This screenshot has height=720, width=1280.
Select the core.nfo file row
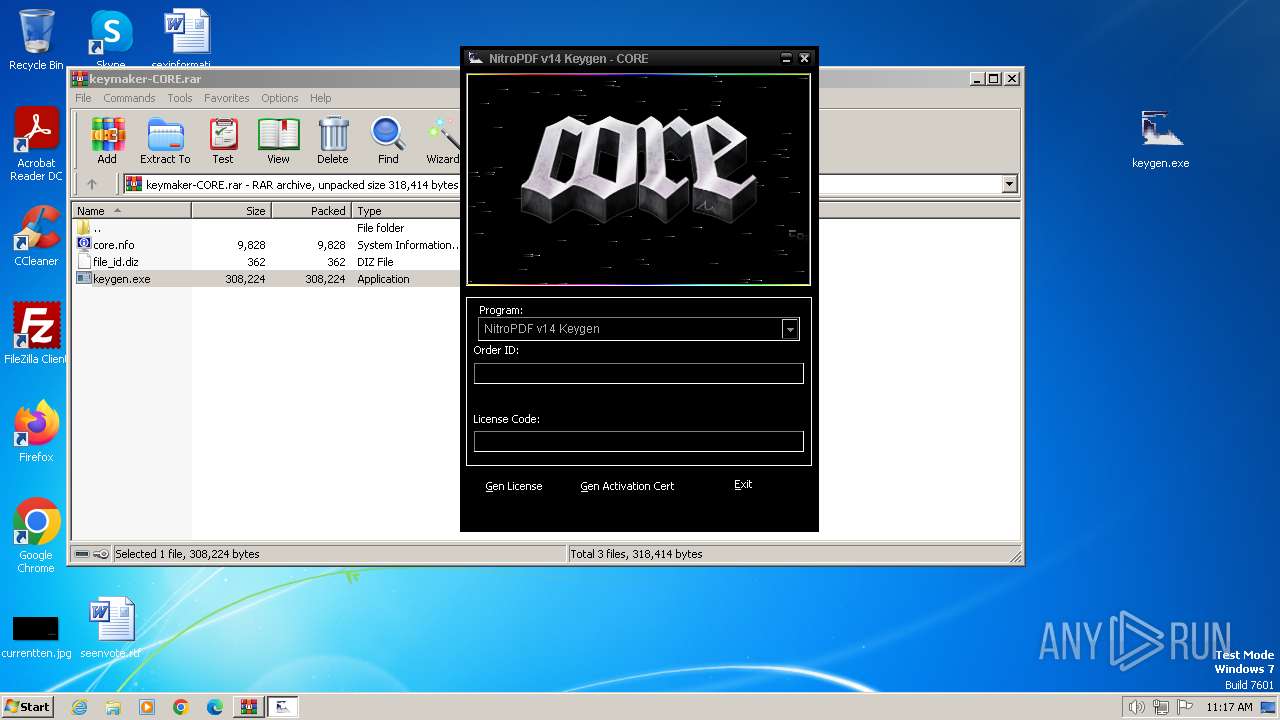pyautogui.click(x=266, y=245)
